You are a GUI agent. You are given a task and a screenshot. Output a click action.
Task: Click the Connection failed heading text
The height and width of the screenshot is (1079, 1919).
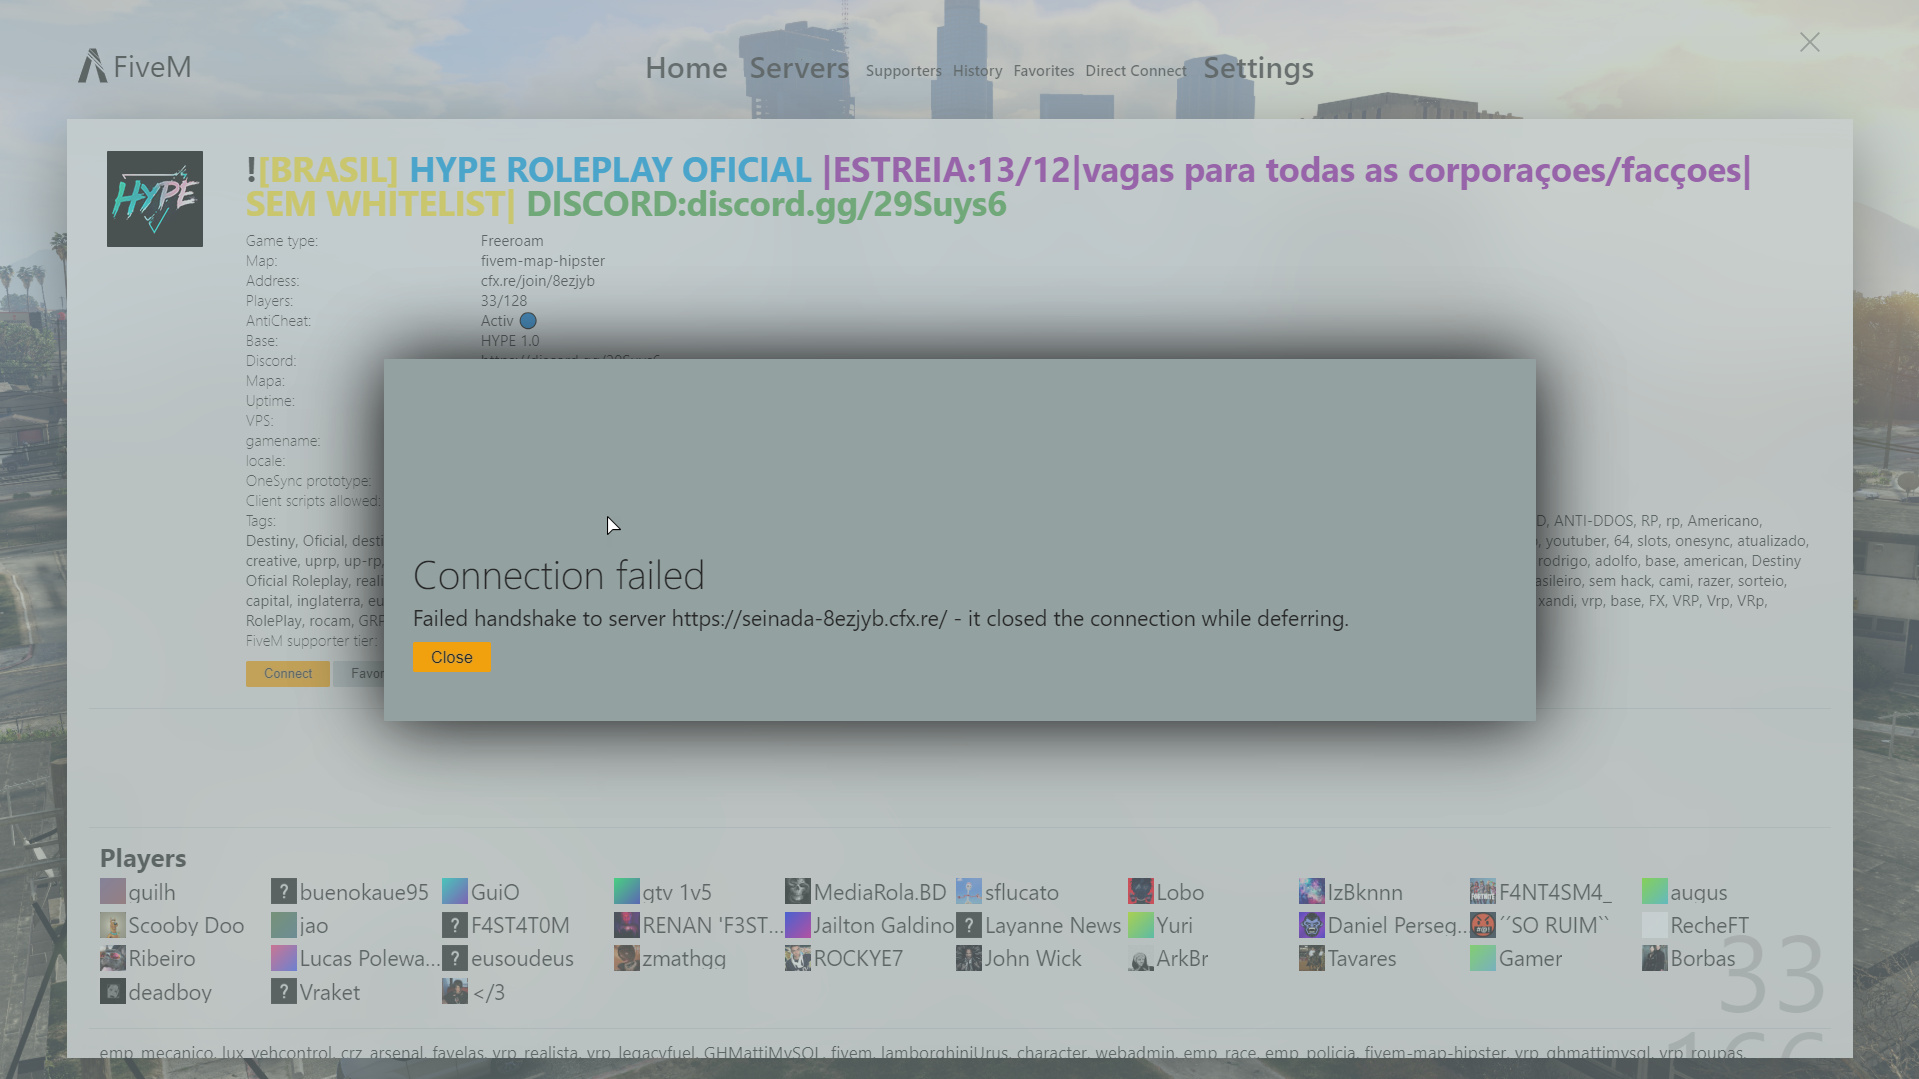pyautogui.click(x=559, y=575)
